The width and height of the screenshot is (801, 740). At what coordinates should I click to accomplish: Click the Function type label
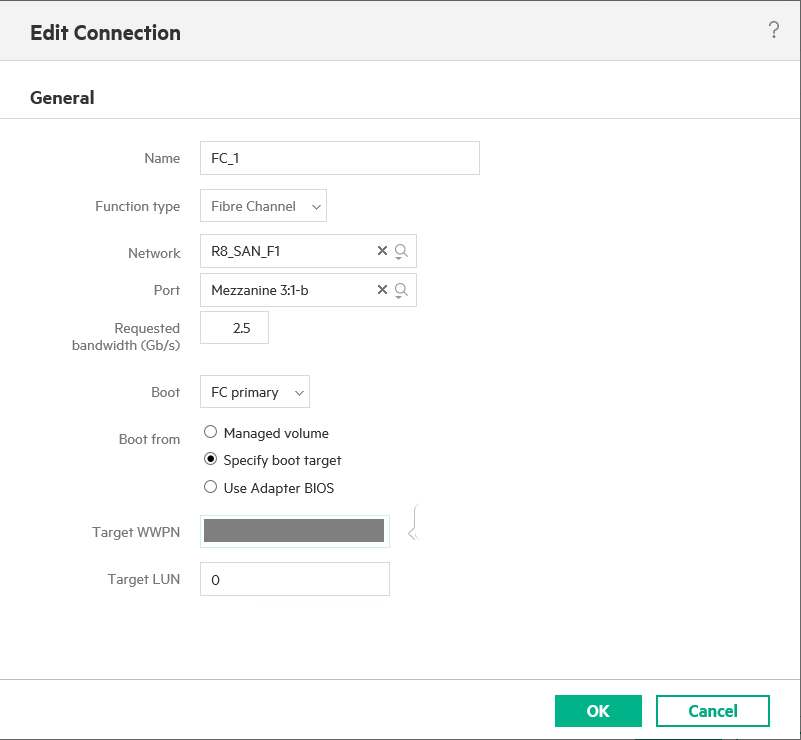coord(137,206)
